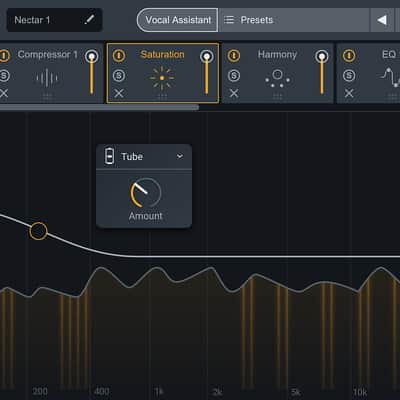
Task: Open the Vocal Assistant
Action: pyautogui.click(x=178, y=20)
